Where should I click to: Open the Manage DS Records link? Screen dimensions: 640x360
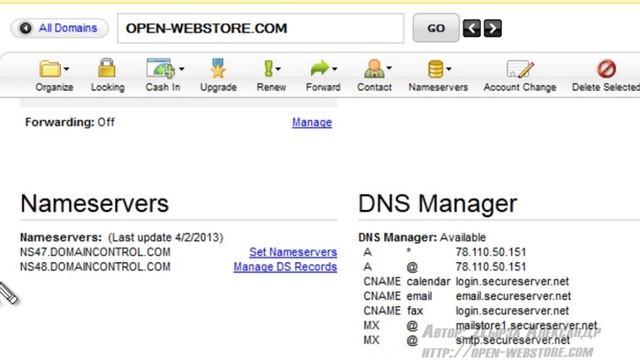285,267
